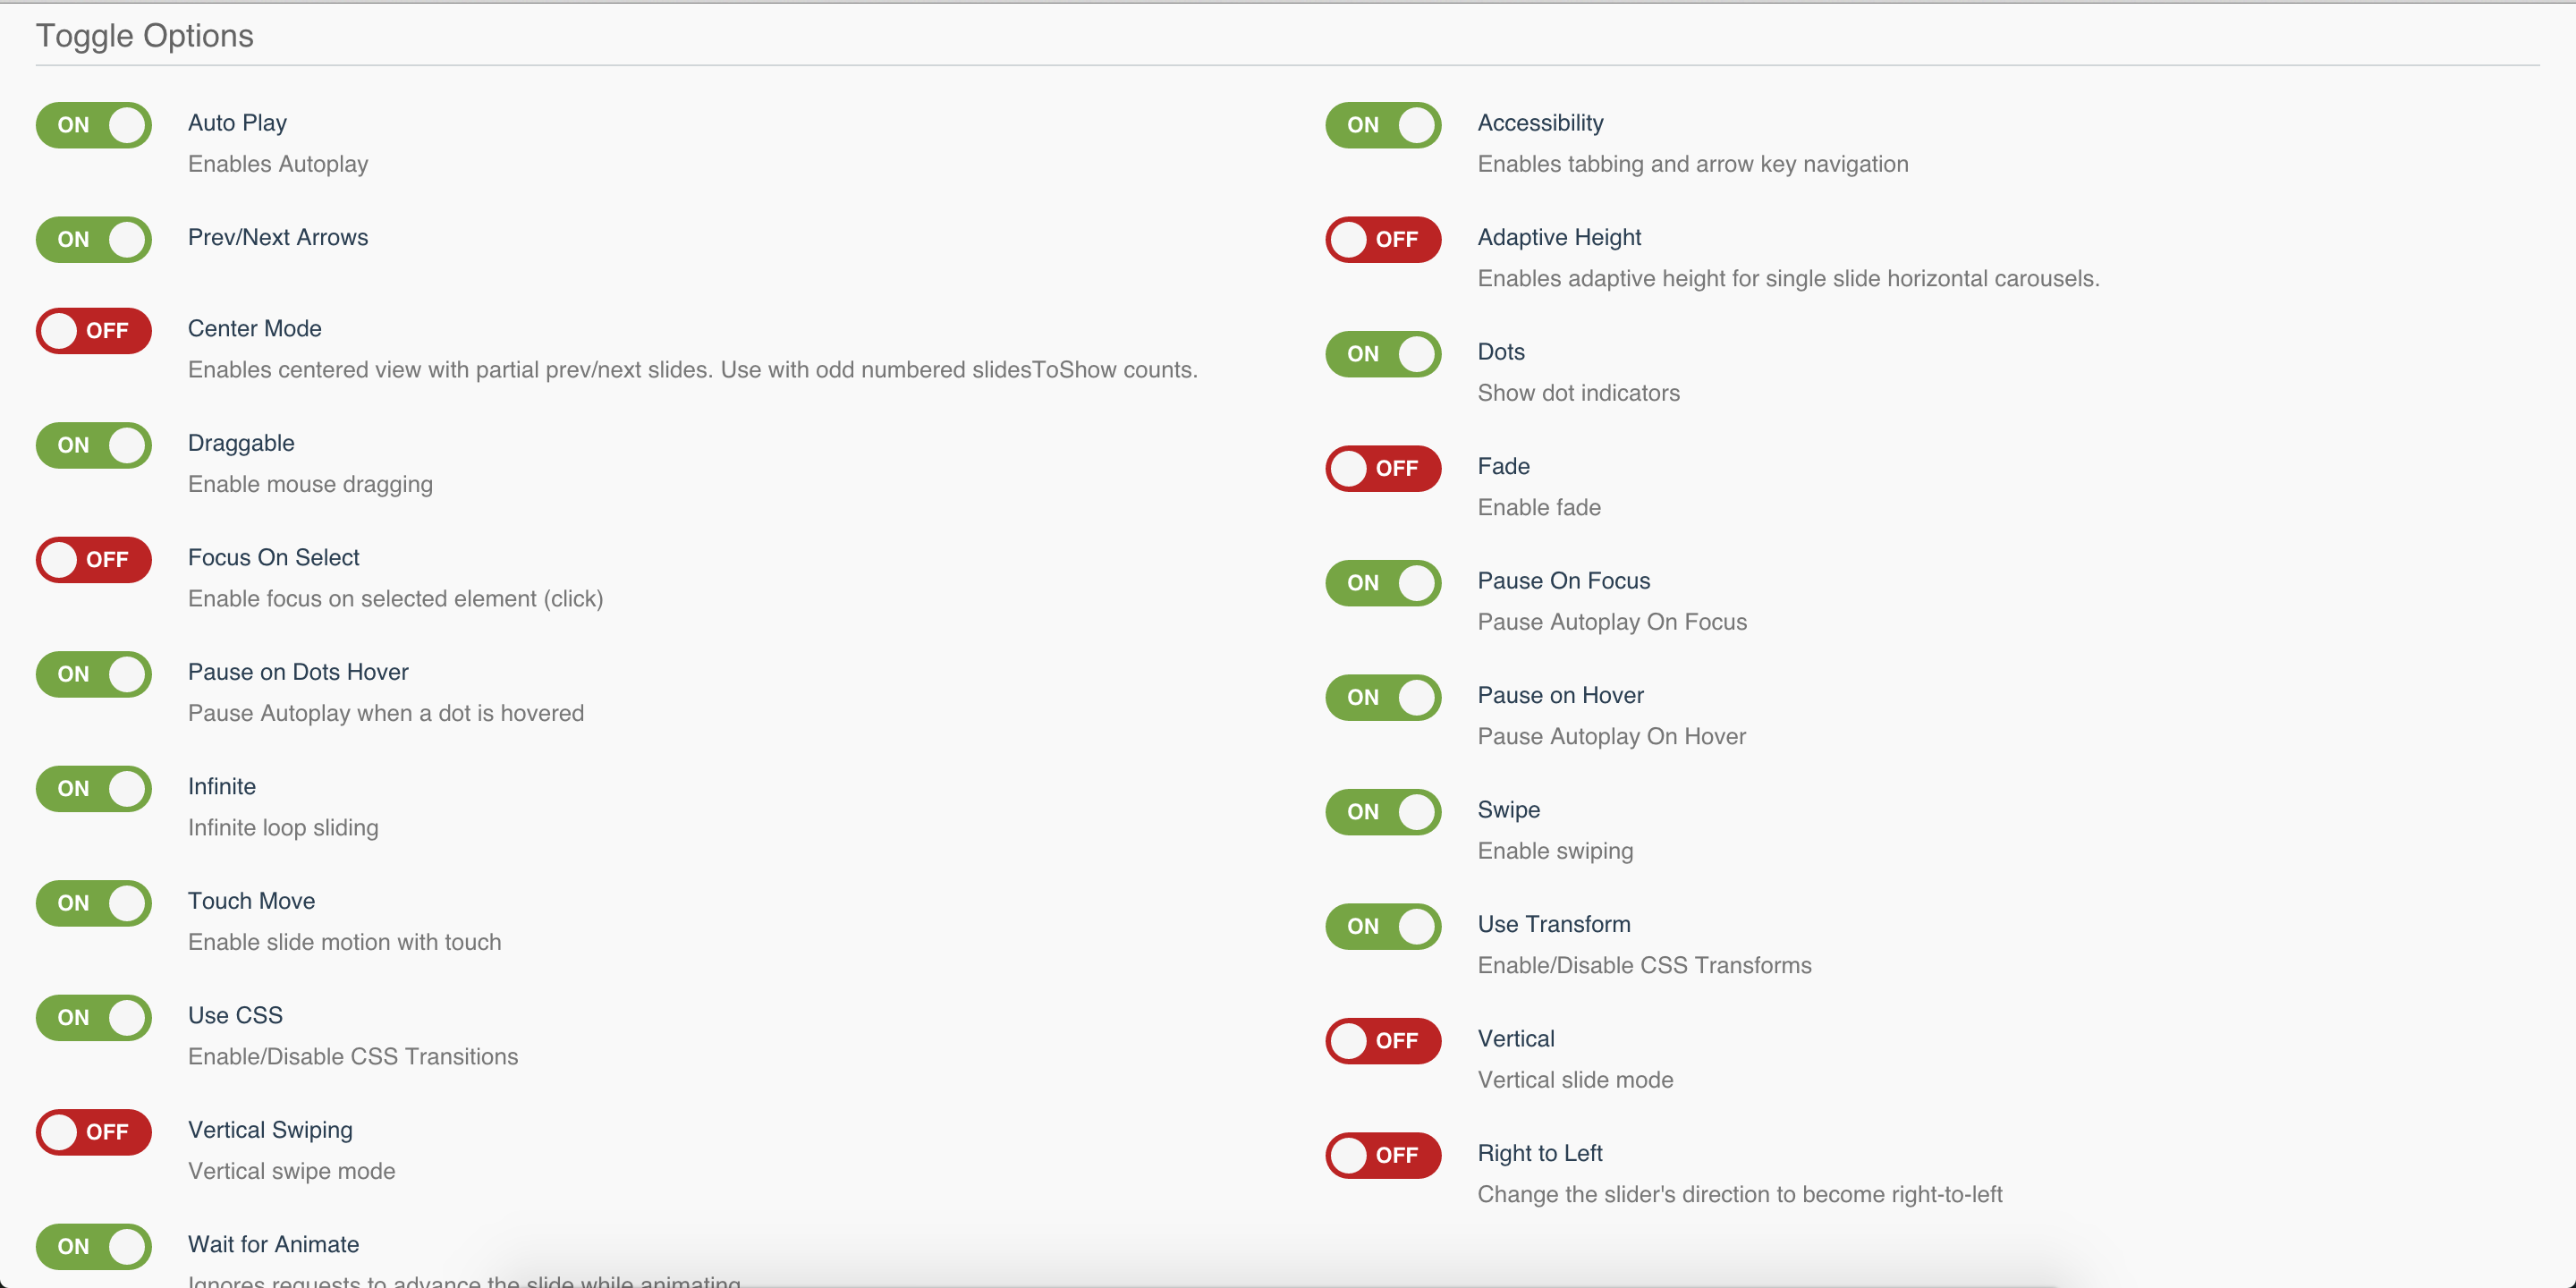The height and width of the screenshot is (1288, 2576).
Task: Switch off the Touch Move toggle
Action: point(93,903)
